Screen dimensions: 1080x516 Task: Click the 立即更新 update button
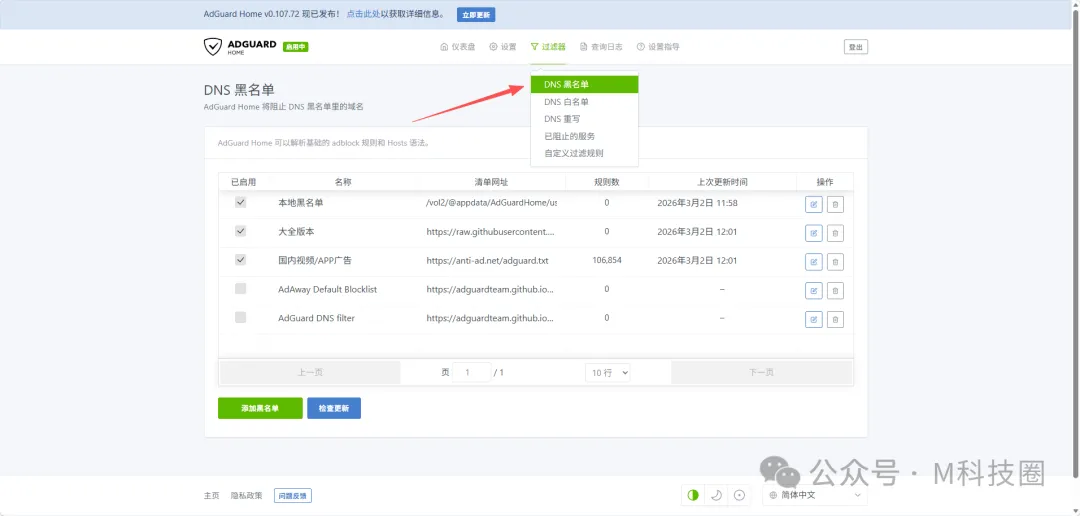(x=476, y=14)
